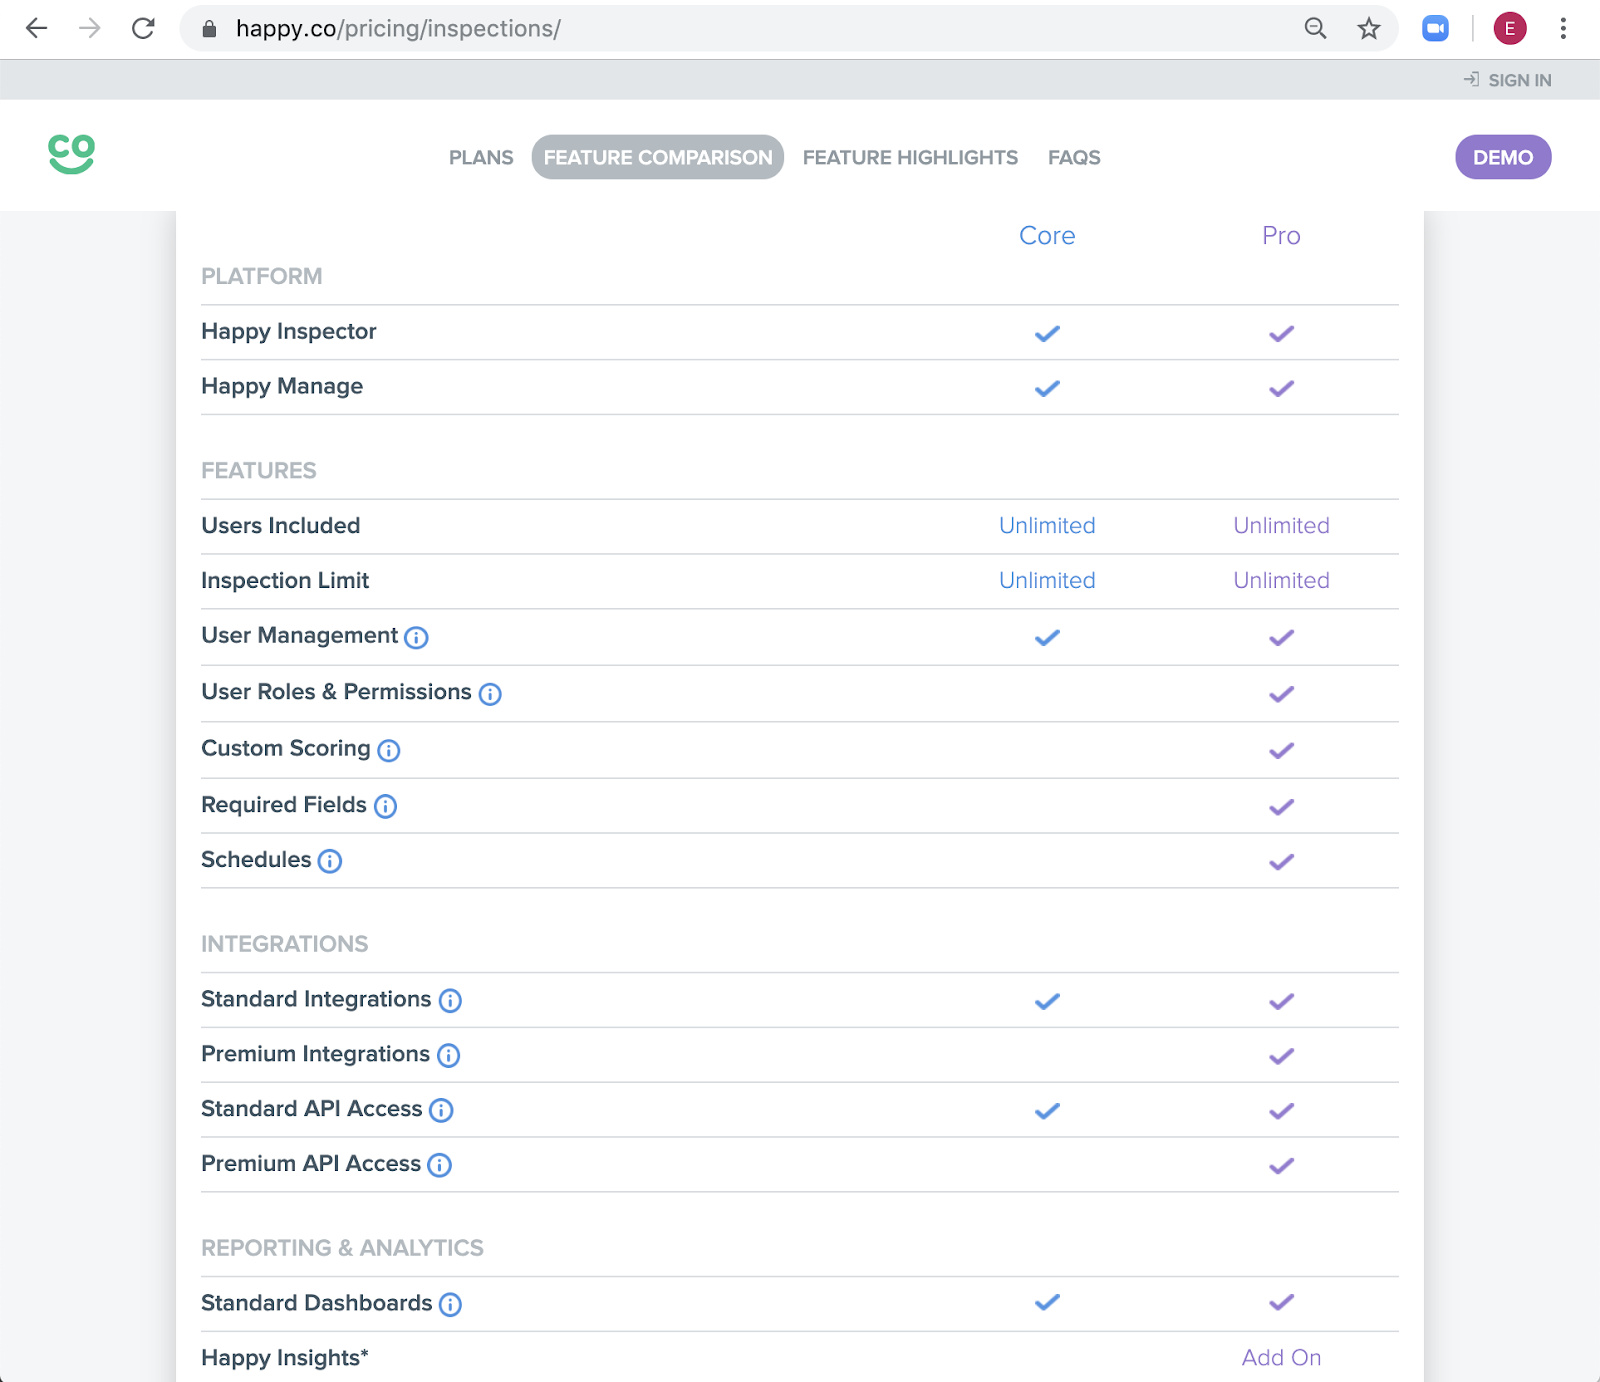Click the Sign In link
The width and height of the screenshot is (1600, 1382).
[x=1509, y=80]
